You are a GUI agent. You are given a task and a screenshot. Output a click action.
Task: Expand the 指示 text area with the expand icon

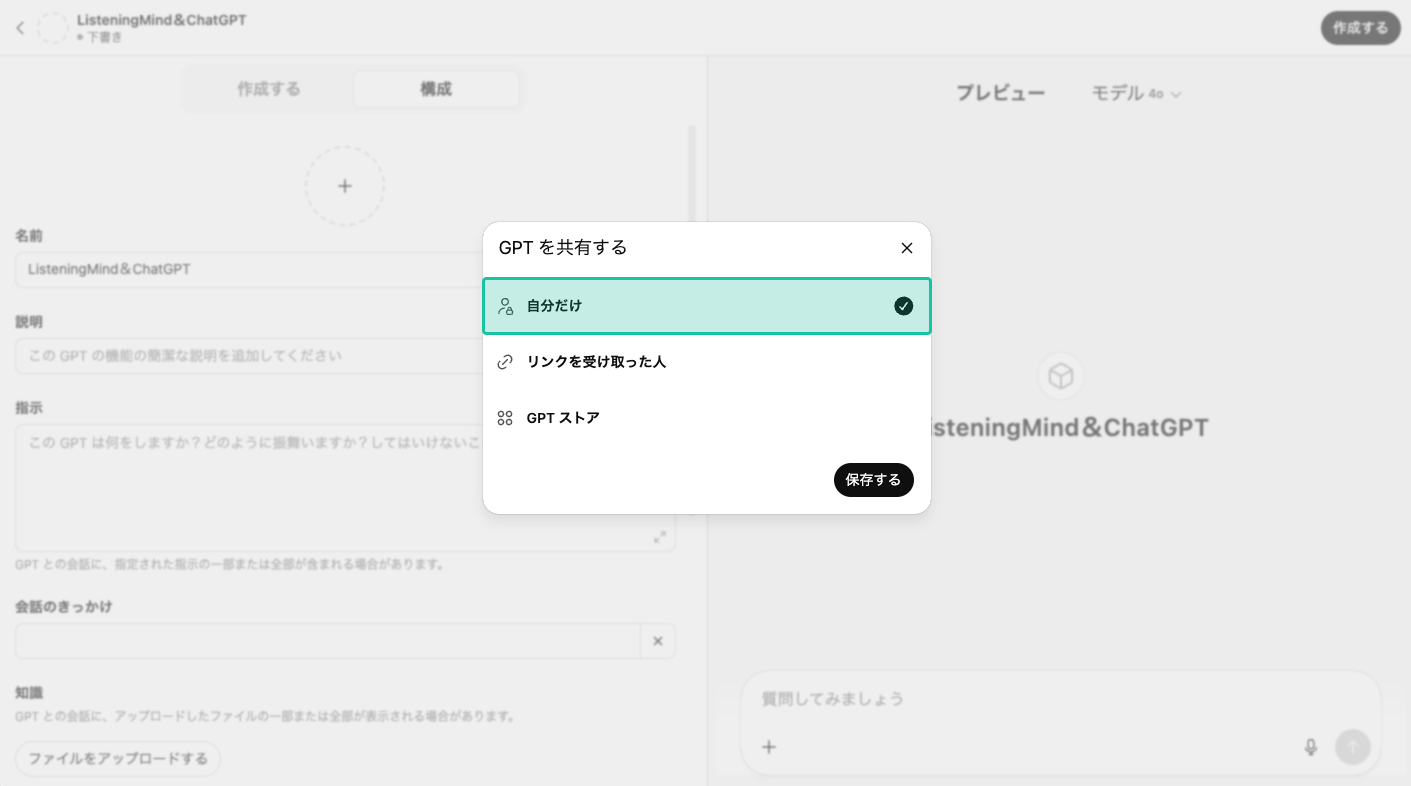click(x=660, y=537)
